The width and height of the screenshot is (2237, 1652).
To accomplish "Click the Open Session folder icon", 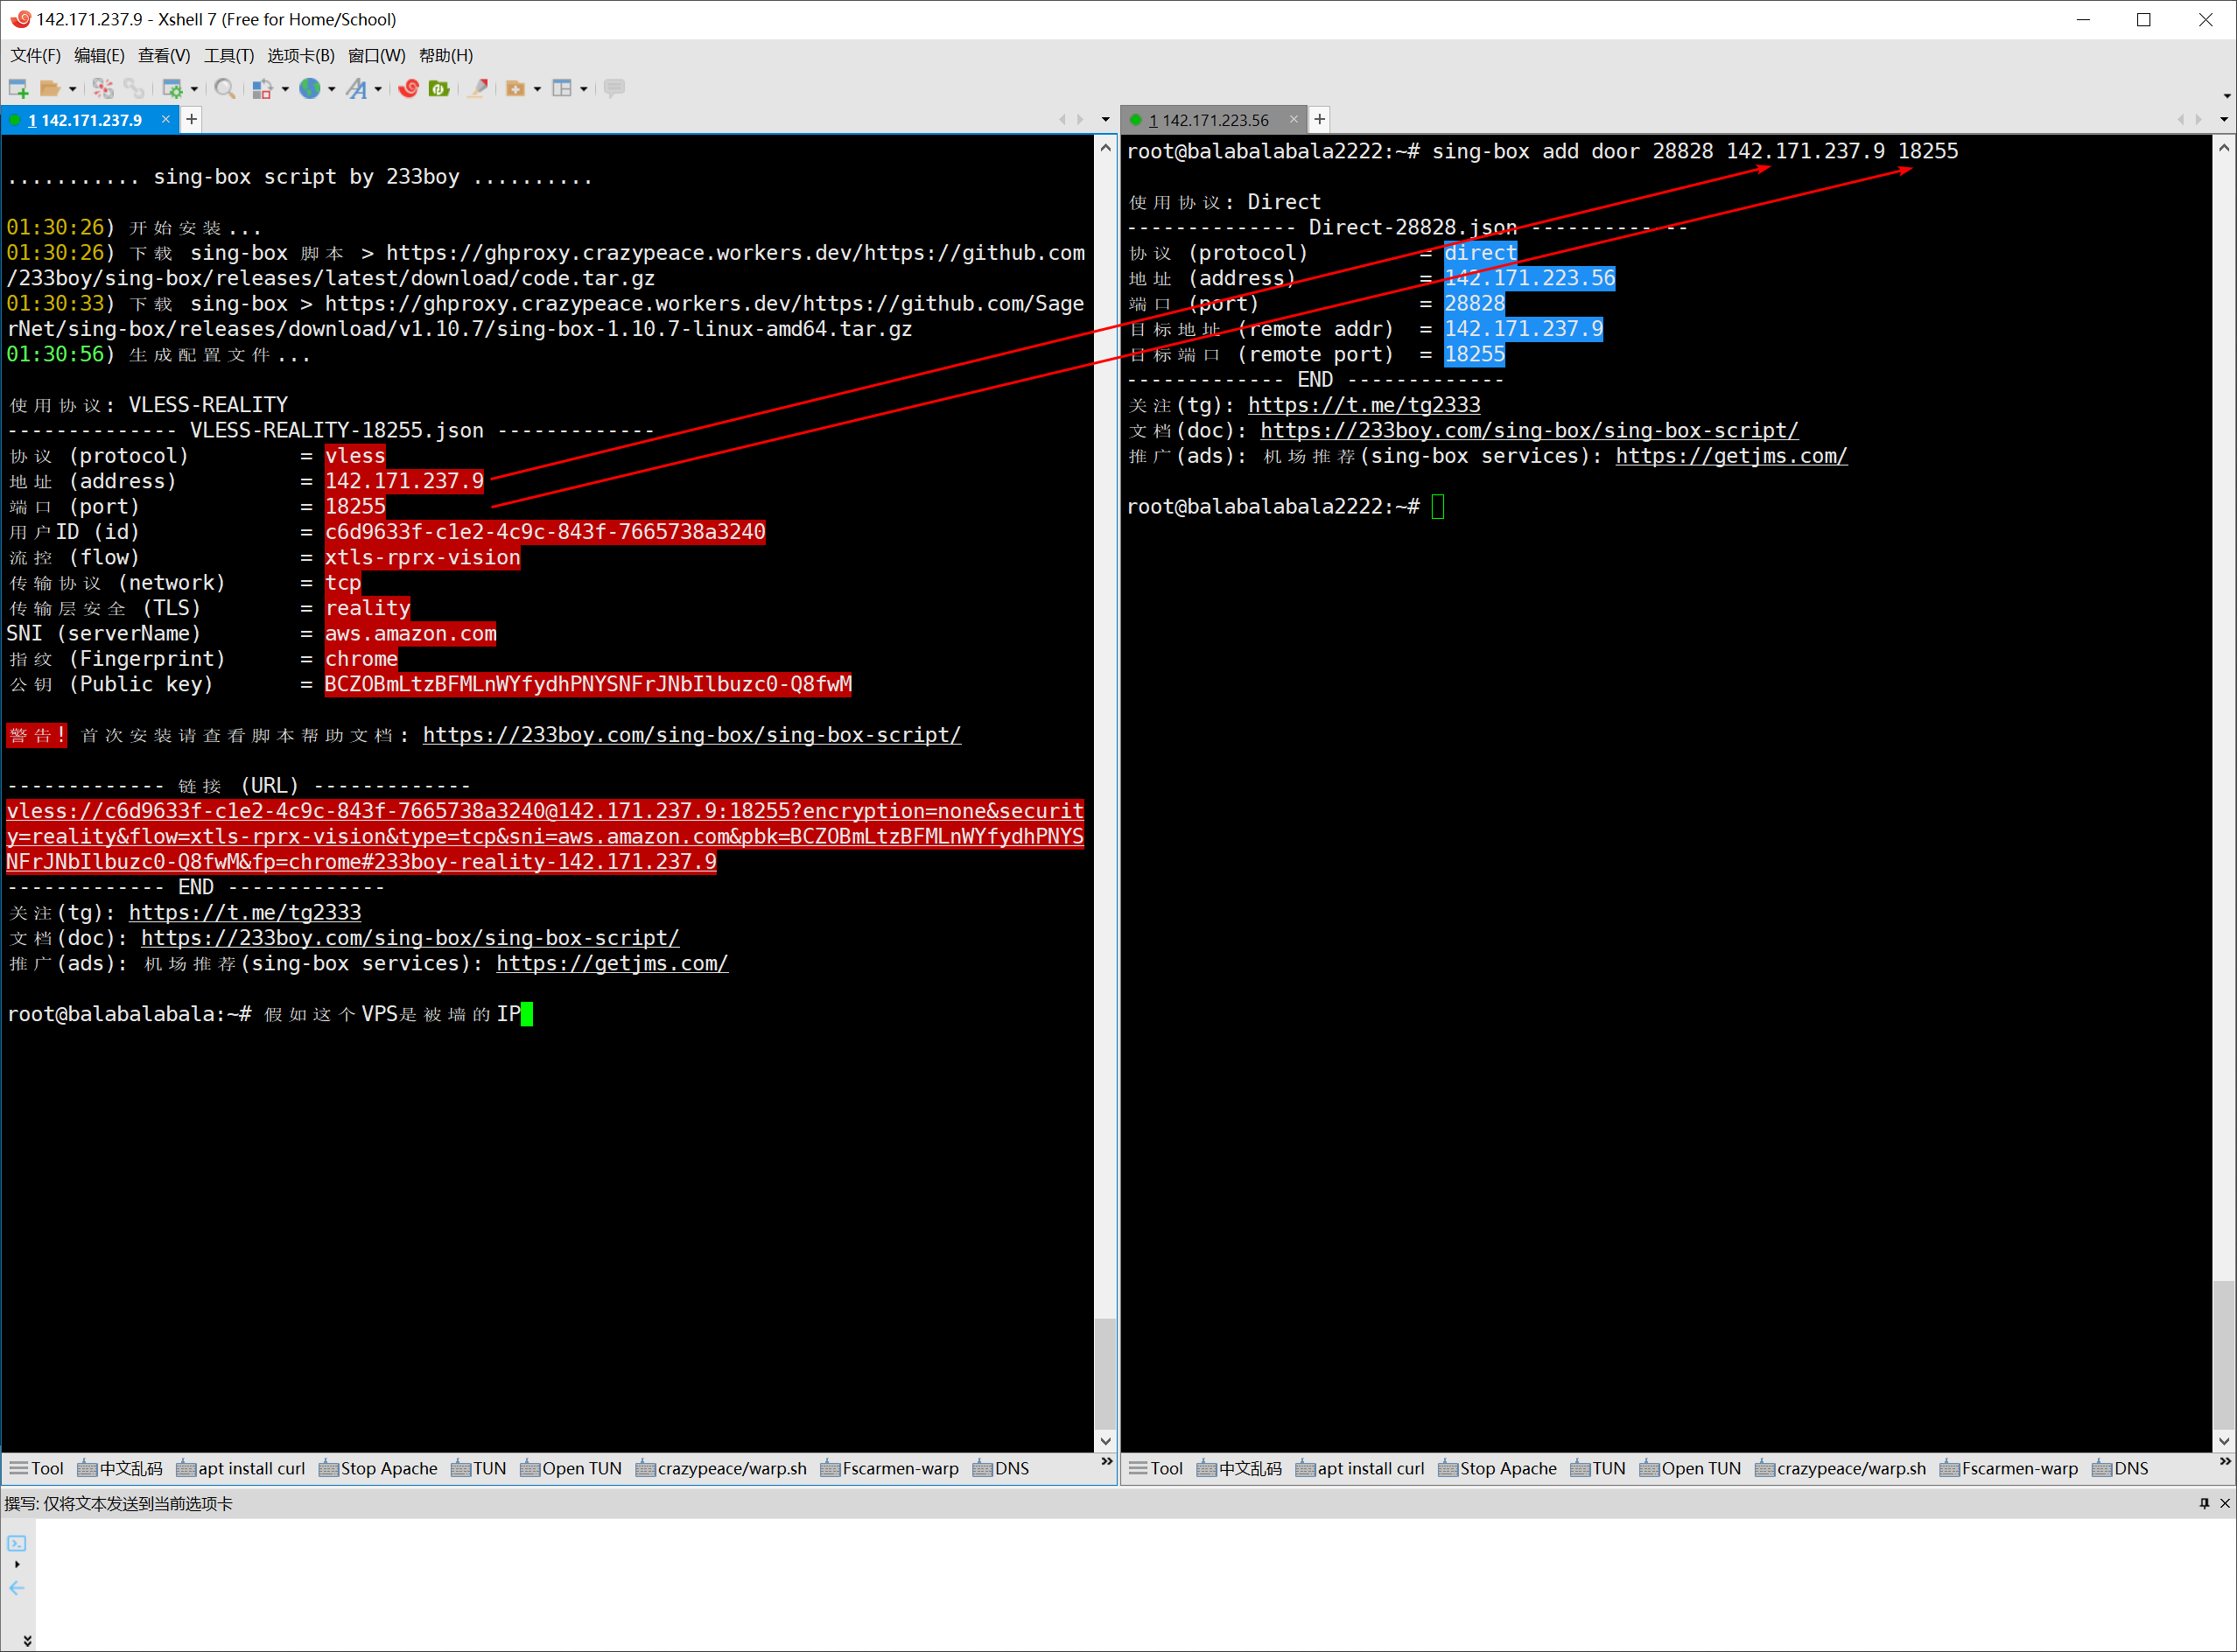I will pyautogui.click(x=49, y=89).
